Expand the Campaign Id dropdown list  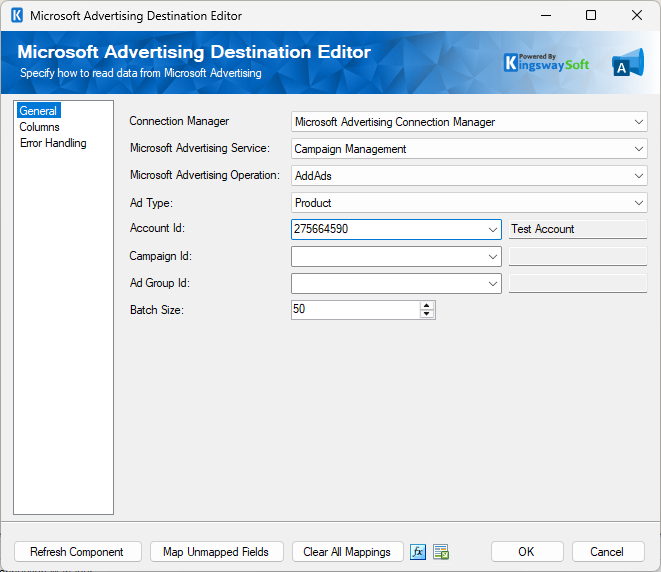493,257
